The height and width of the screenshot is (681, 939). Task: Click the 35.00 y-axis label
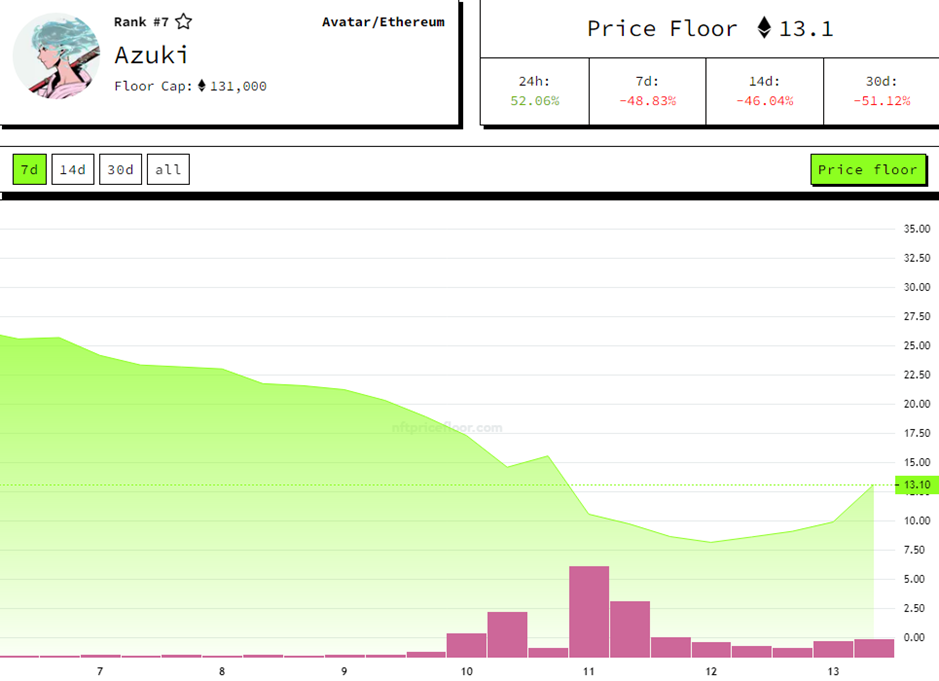click(917, 229)
